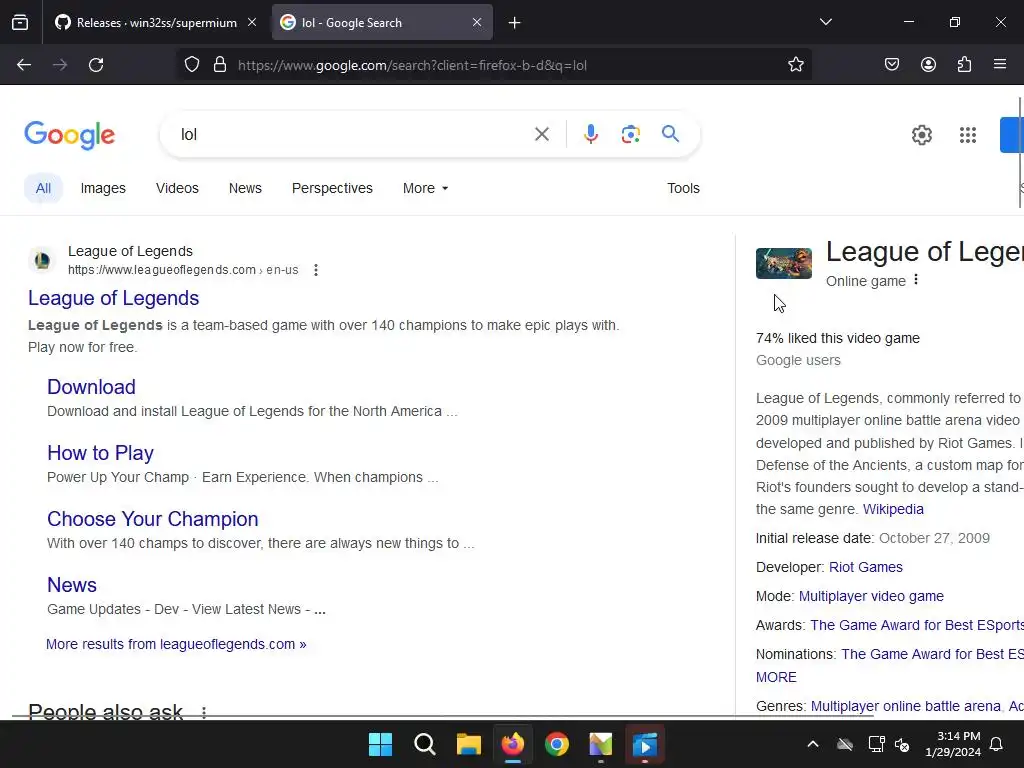Open Save to Pocket icon
Viewport: 1024px width, 768px height.
coord(891,65)
